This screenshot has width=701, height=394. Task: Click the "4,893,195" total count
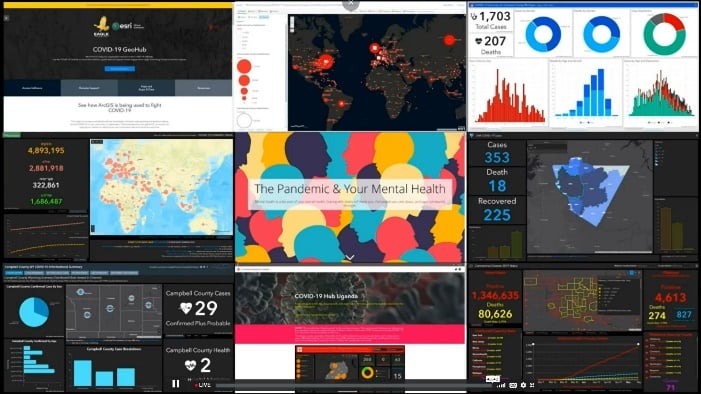tap(46, 151)
